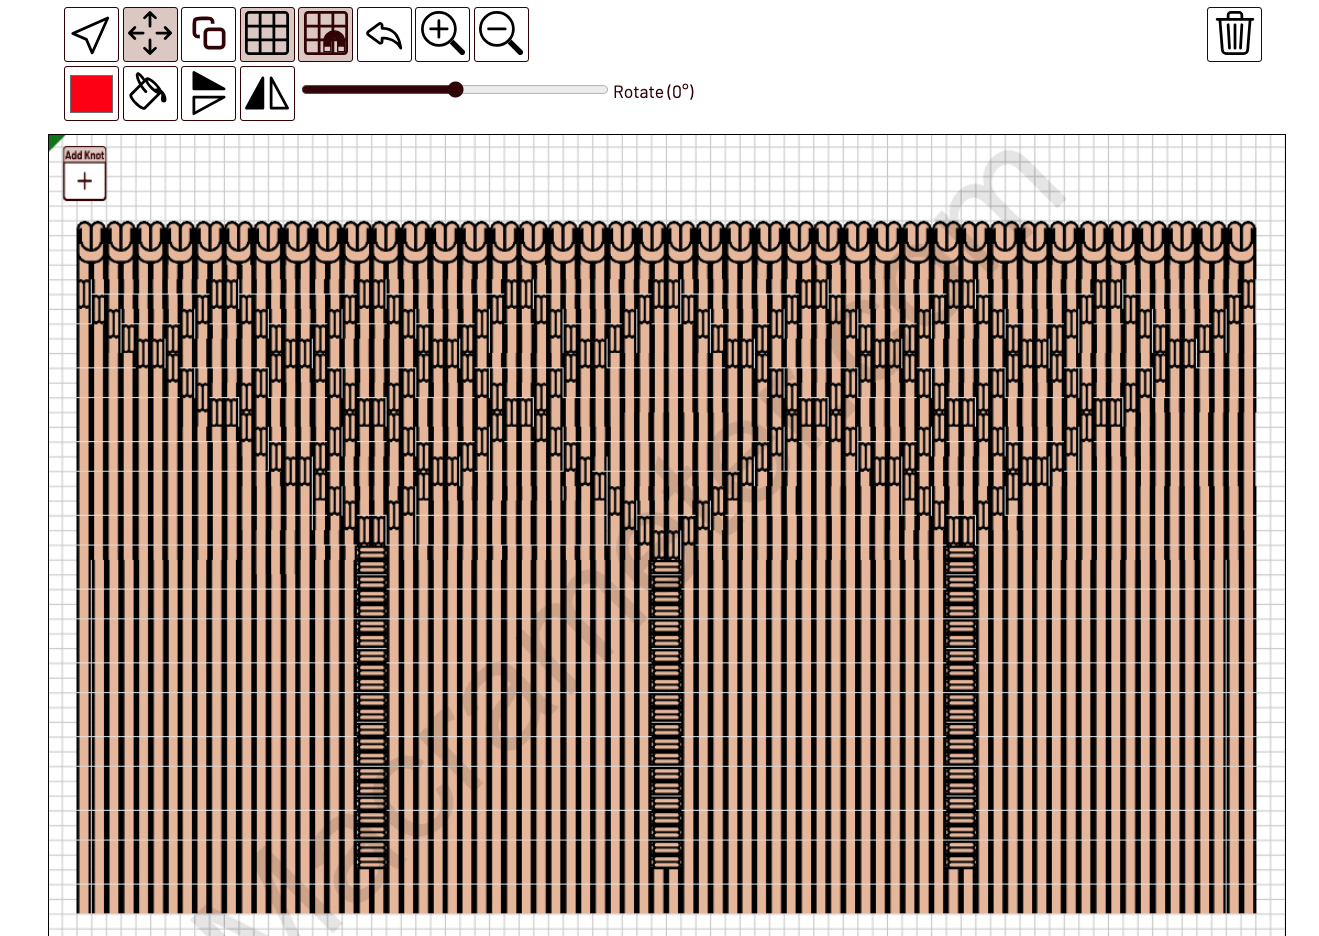Delete with the trash can icon

1234,34
